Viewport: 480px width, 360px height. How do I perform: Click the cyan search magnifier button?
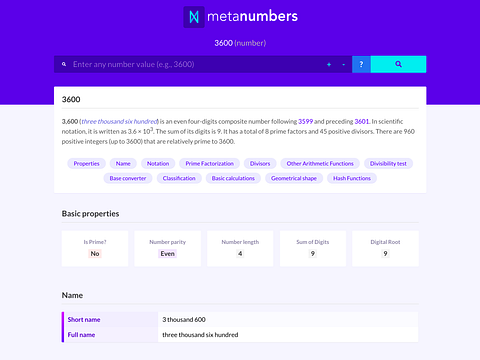(x=398, y=64)
